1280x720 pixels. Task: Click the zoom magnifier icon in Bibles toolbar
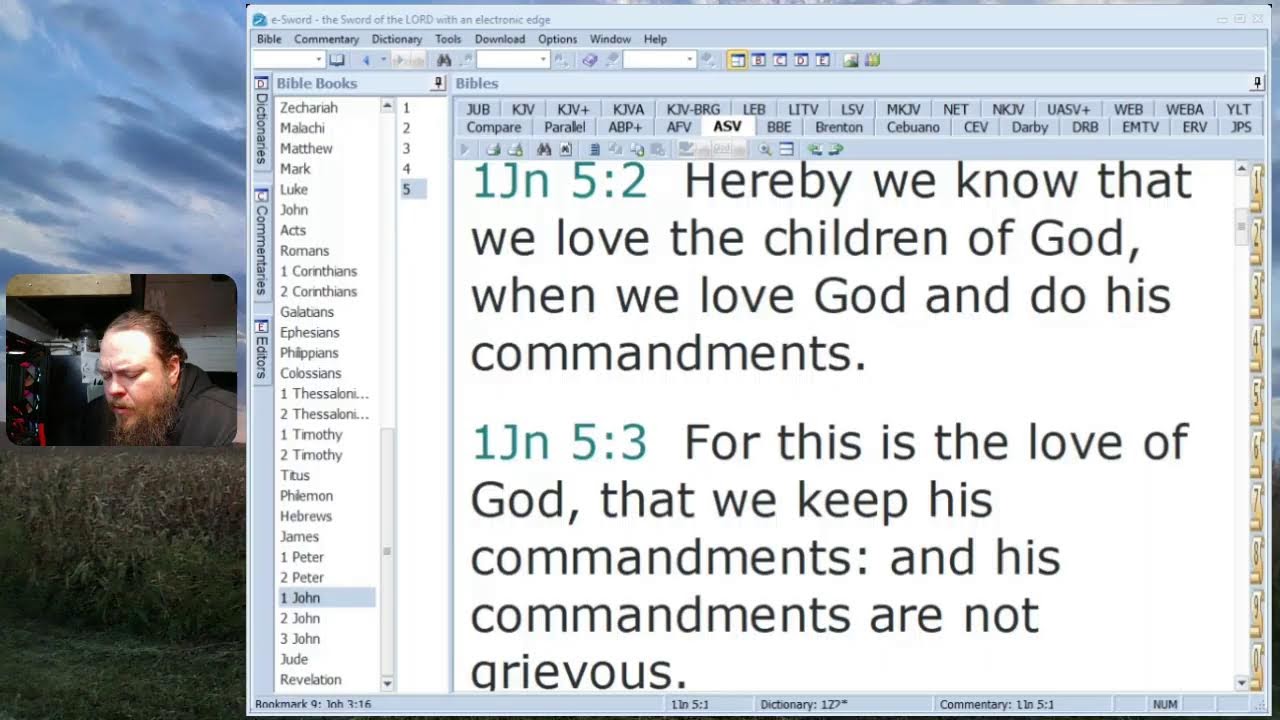(764, 149)
